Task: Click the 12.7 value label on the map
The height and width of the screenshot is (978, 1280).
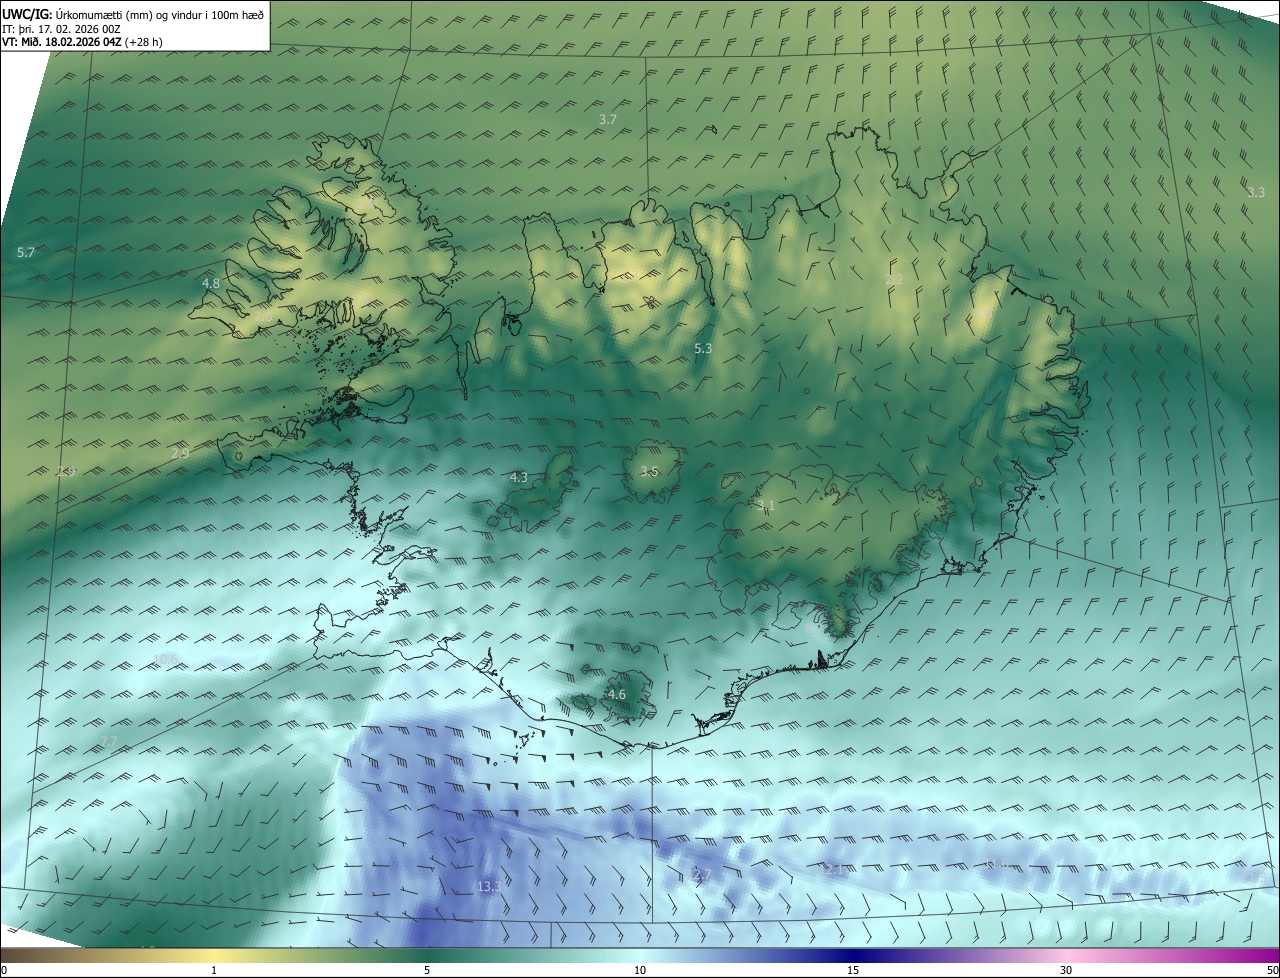Action: (x=699, y=875)
